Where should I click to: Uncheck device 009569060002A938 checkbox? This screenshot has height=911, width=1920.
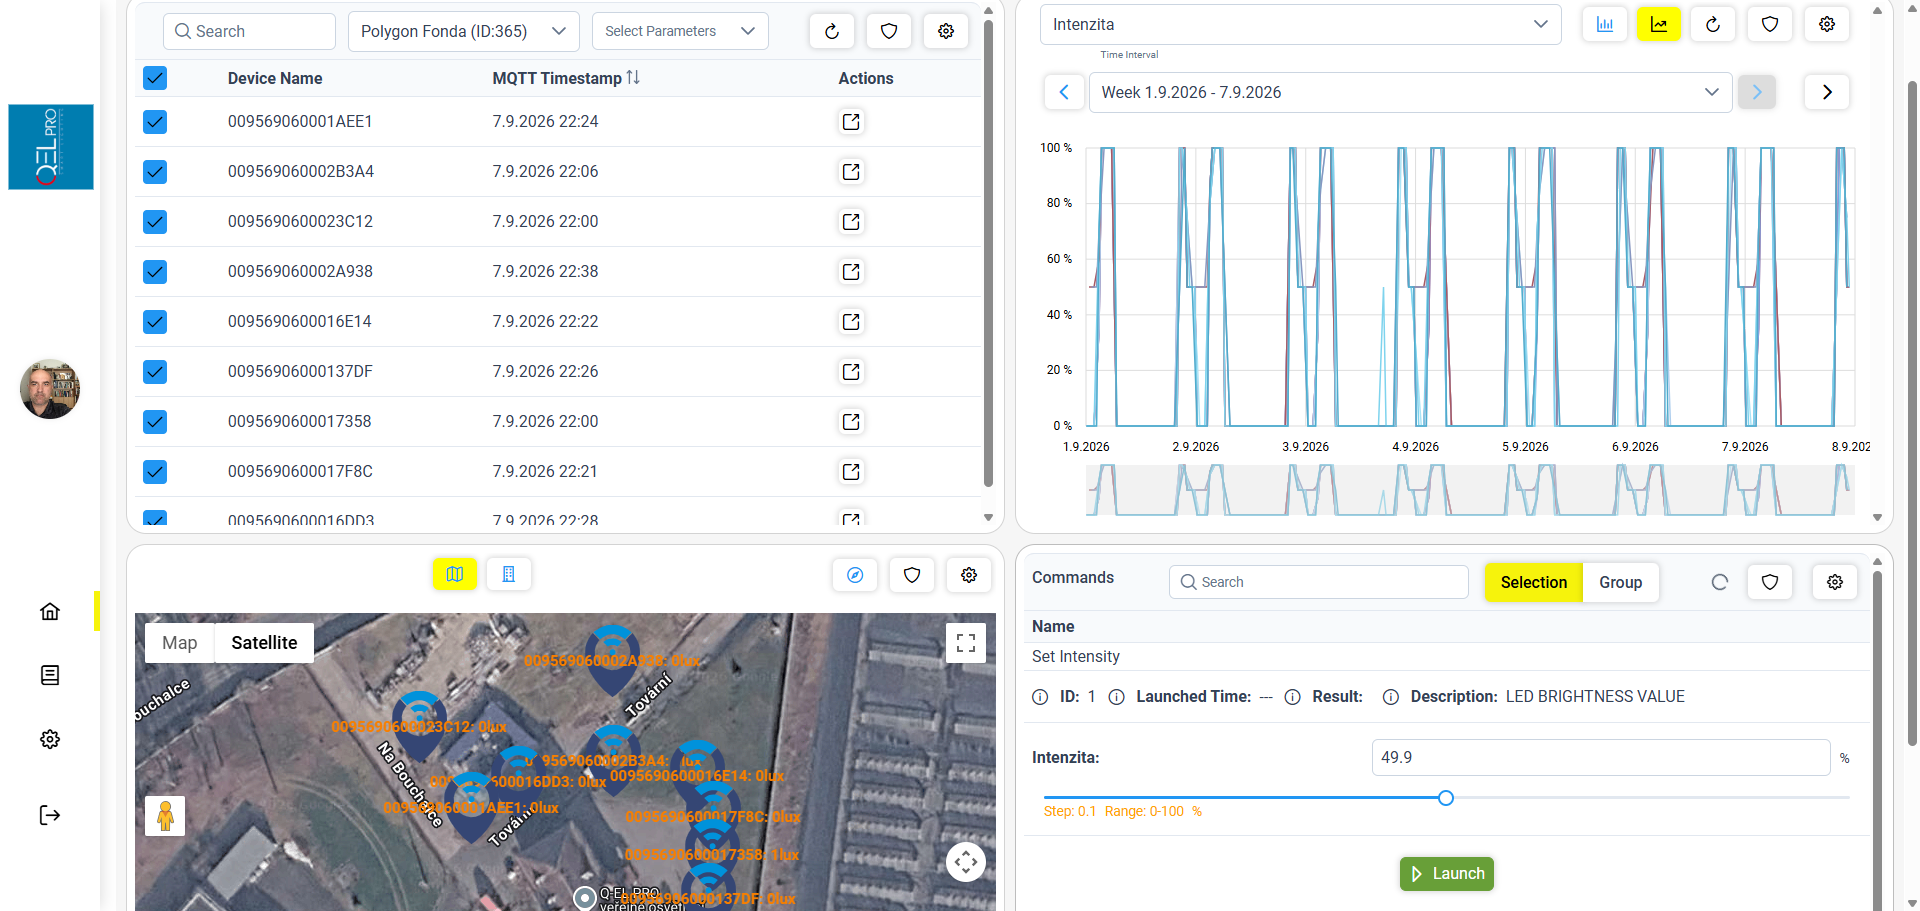click(x=155, y=271)
